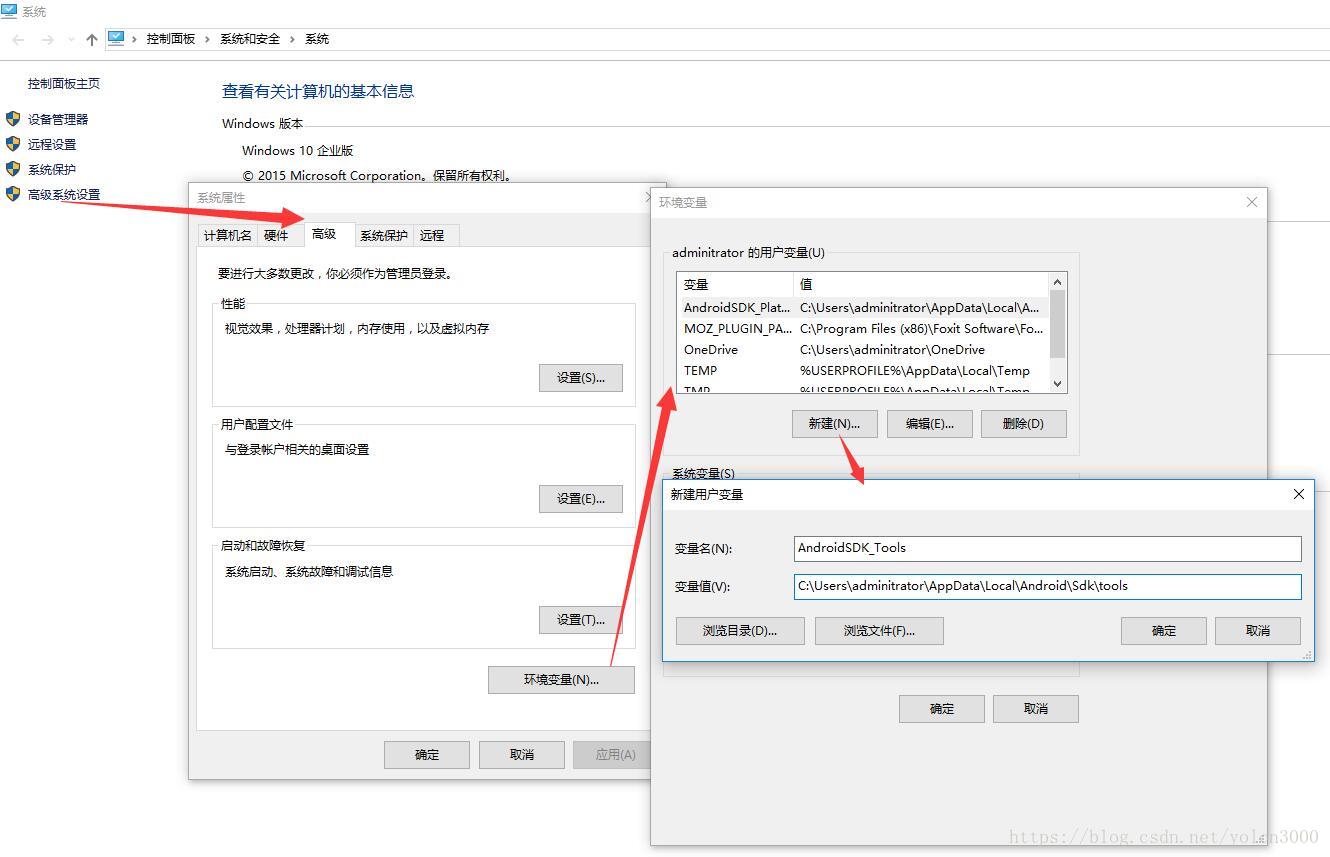
Task: Click 应用(A) in 系统属性 dialog
Action: 612,754
